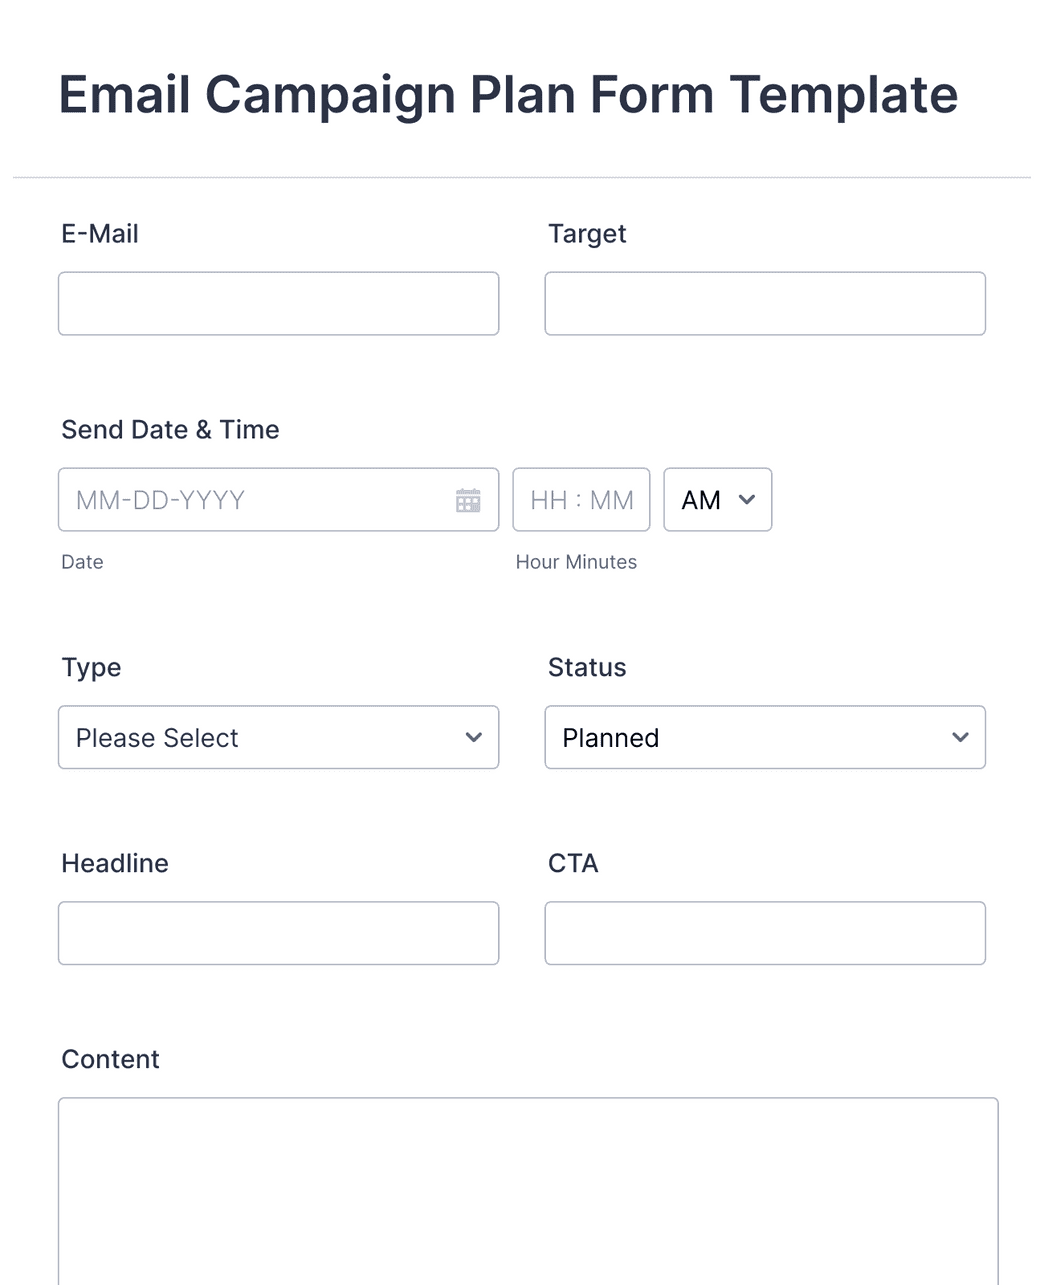The height and width of the screenshot is (1285, 1044).
Task: Click the Hour Minutes helper text
Action: [576, 562]
